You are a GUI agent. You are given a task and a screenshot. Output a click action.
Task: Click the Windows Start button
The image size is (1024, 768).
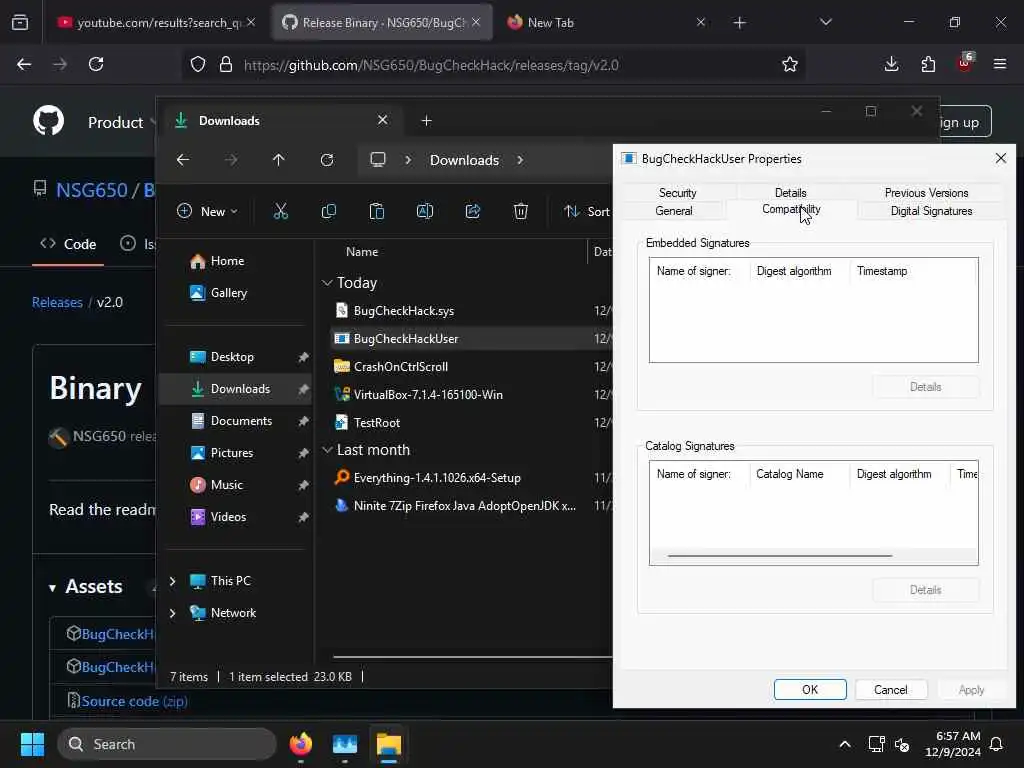(x=32, y=744)
